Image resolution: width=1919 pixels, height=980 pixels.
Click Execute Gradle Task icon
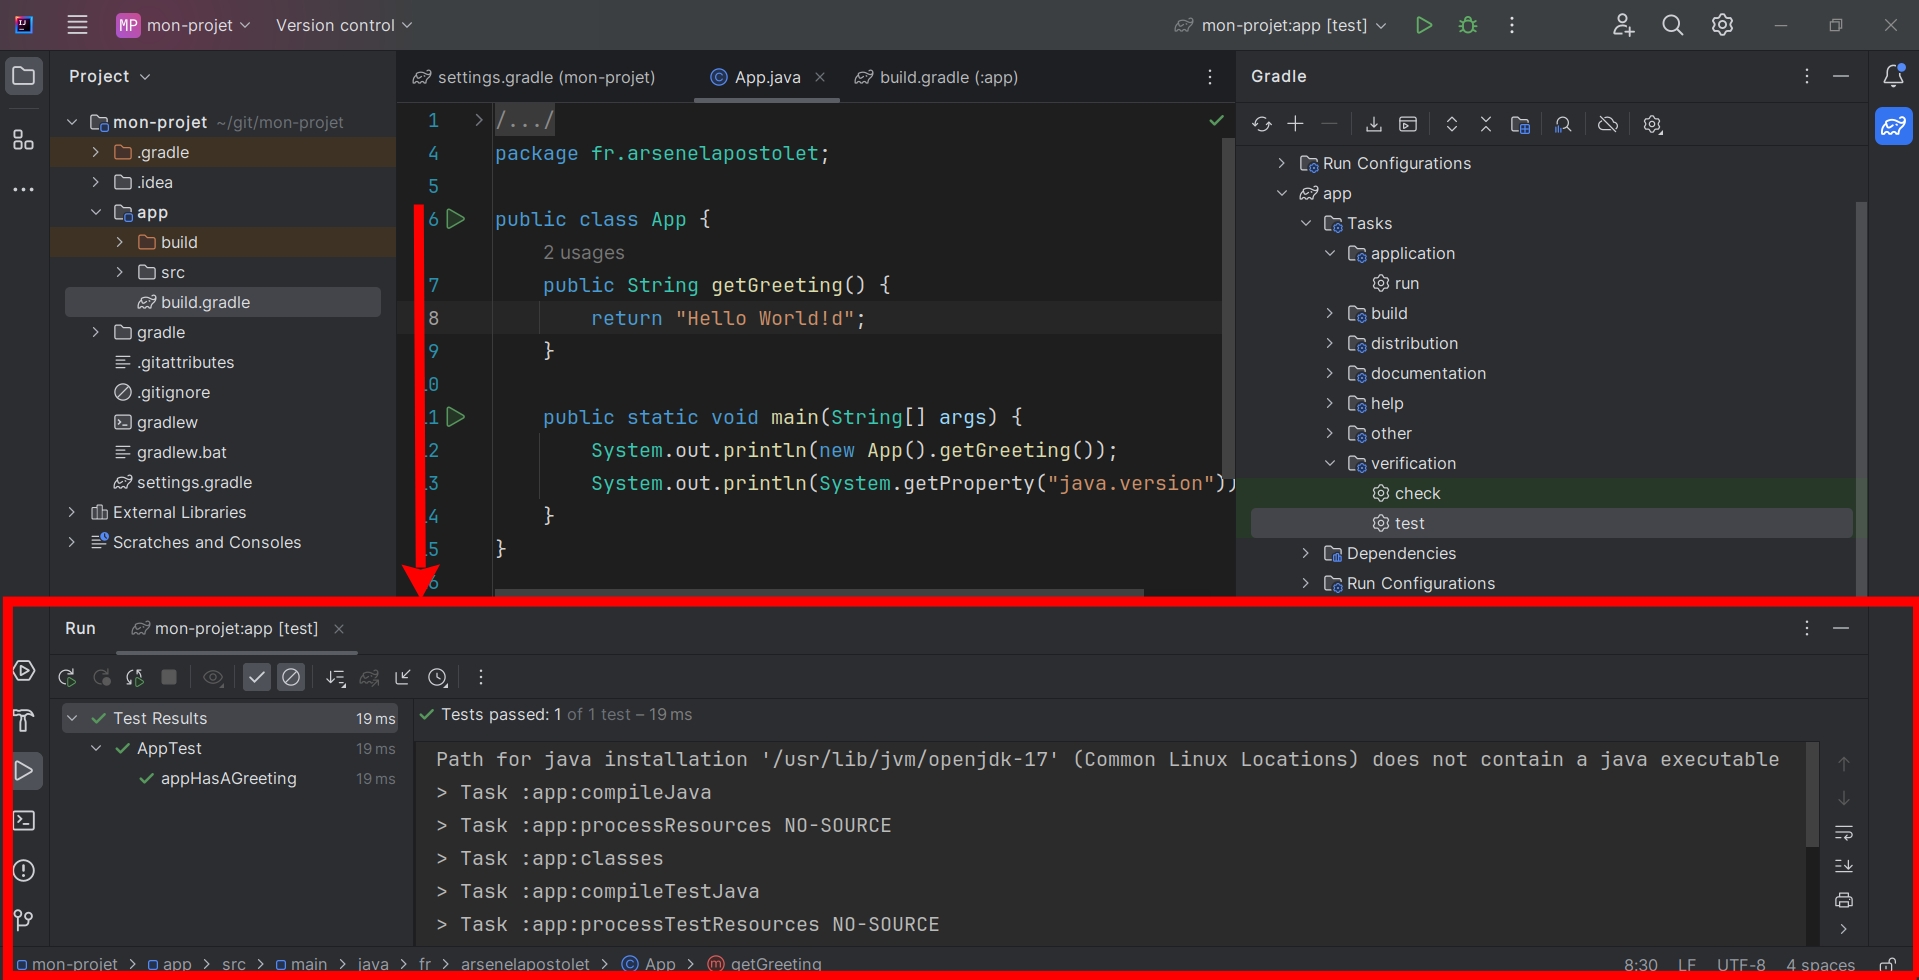(1408, 124)
